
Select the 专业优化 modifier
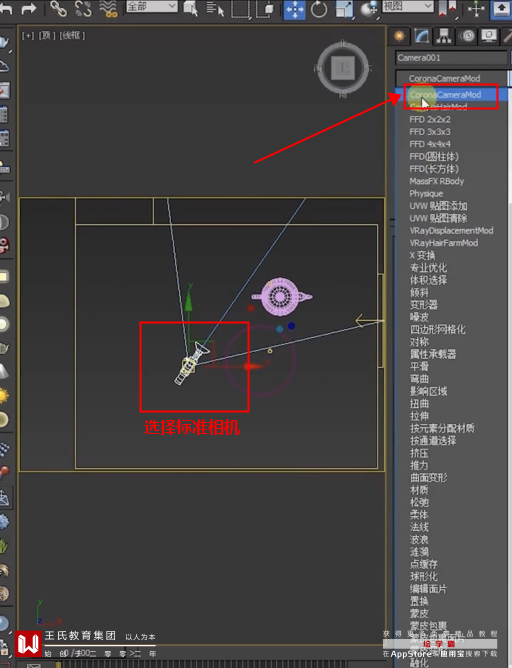[x=428, y=268]
